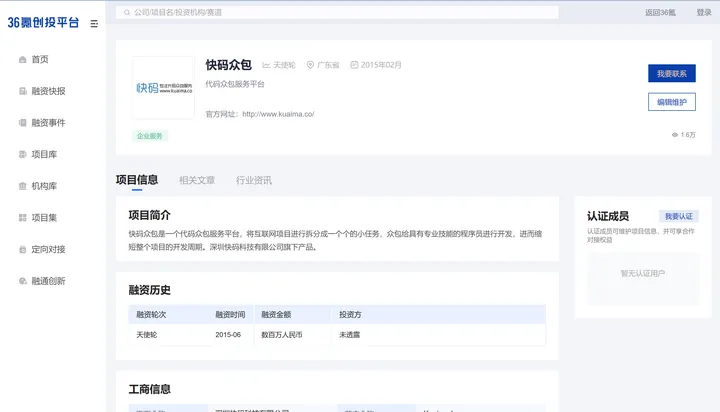Click the 广东省 location pin icon
The image size is (720, 412).
(310, 65)
